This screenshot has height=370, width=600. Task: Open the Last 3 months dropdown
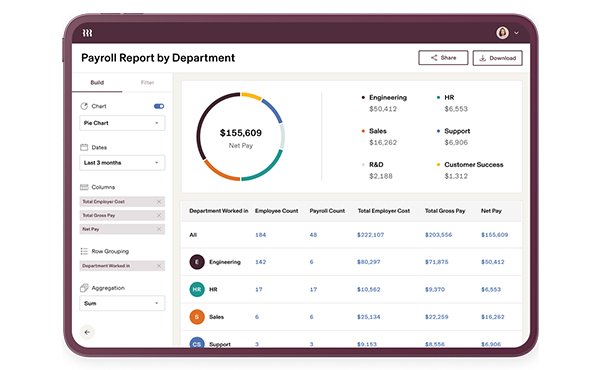[x=122, y=163]
